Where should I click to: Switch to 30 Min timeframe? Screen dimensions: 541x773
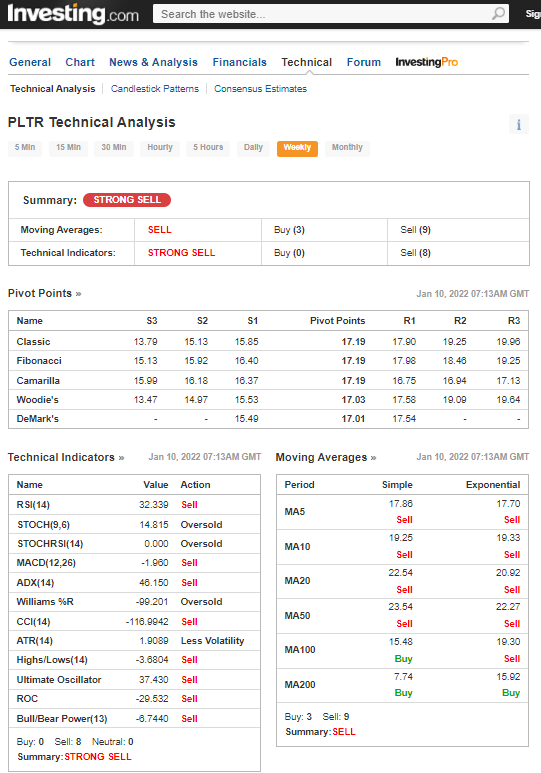pos(114,147)
